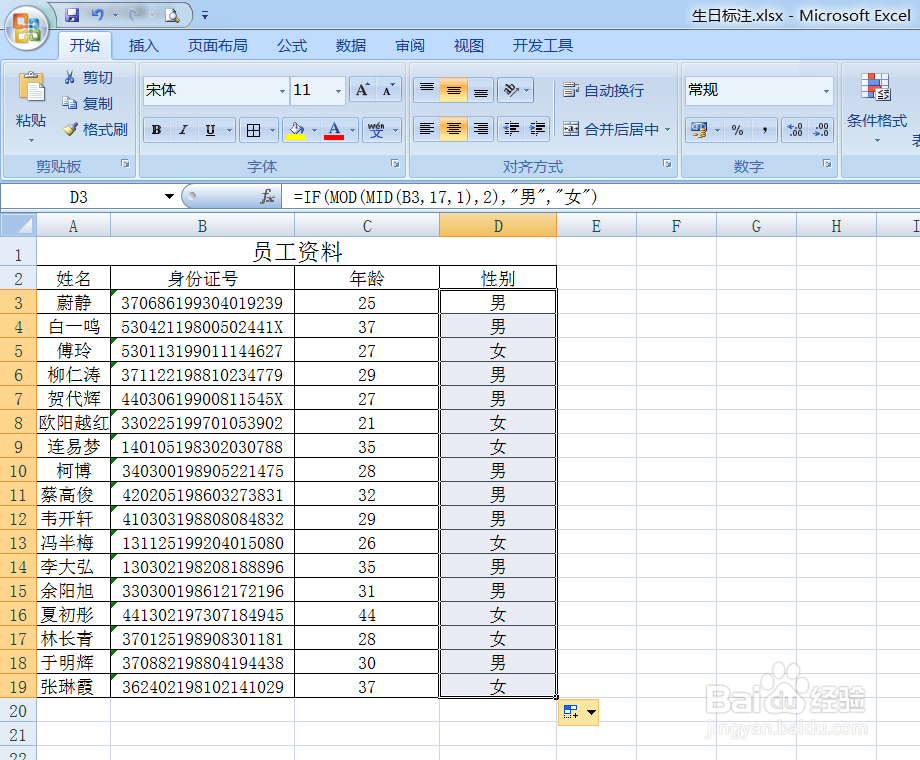
Task: Decrease font size
Action: (388, 90)
